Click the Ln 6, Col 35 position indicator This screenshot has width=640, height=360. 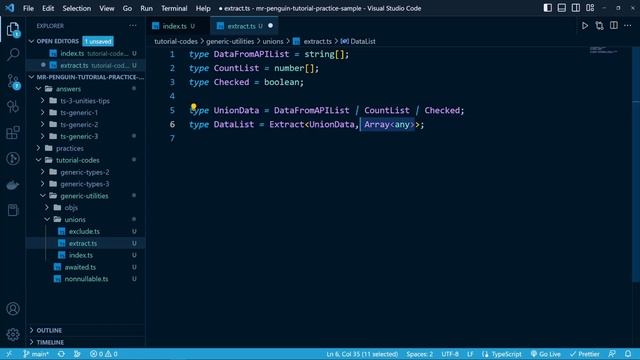362,354
